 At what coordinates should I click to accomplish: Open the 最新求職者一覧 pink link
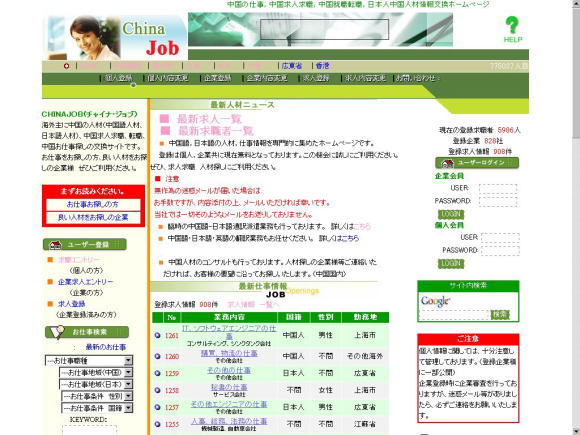216,131
